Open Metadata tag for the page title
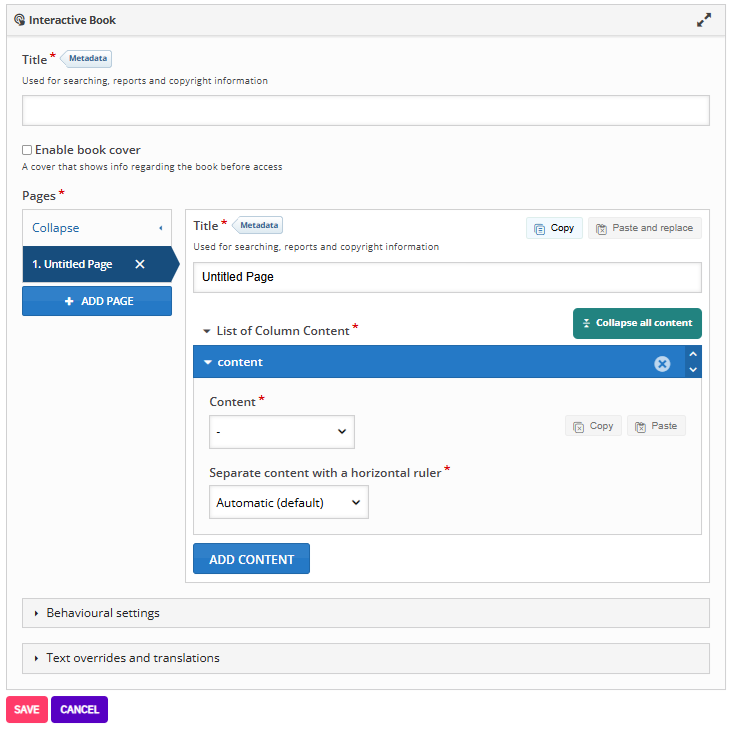This screenshot has height=729, width=729. pyautogui.click(x=259, y=226)
